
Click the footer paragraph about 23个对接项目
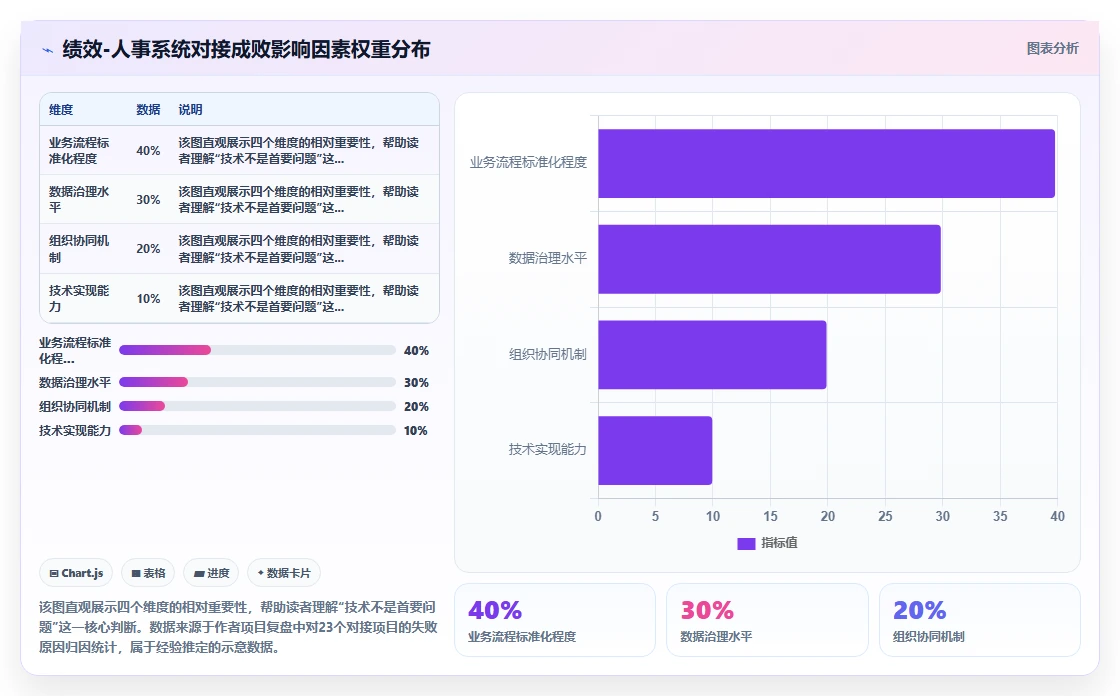tap(238, 627)
